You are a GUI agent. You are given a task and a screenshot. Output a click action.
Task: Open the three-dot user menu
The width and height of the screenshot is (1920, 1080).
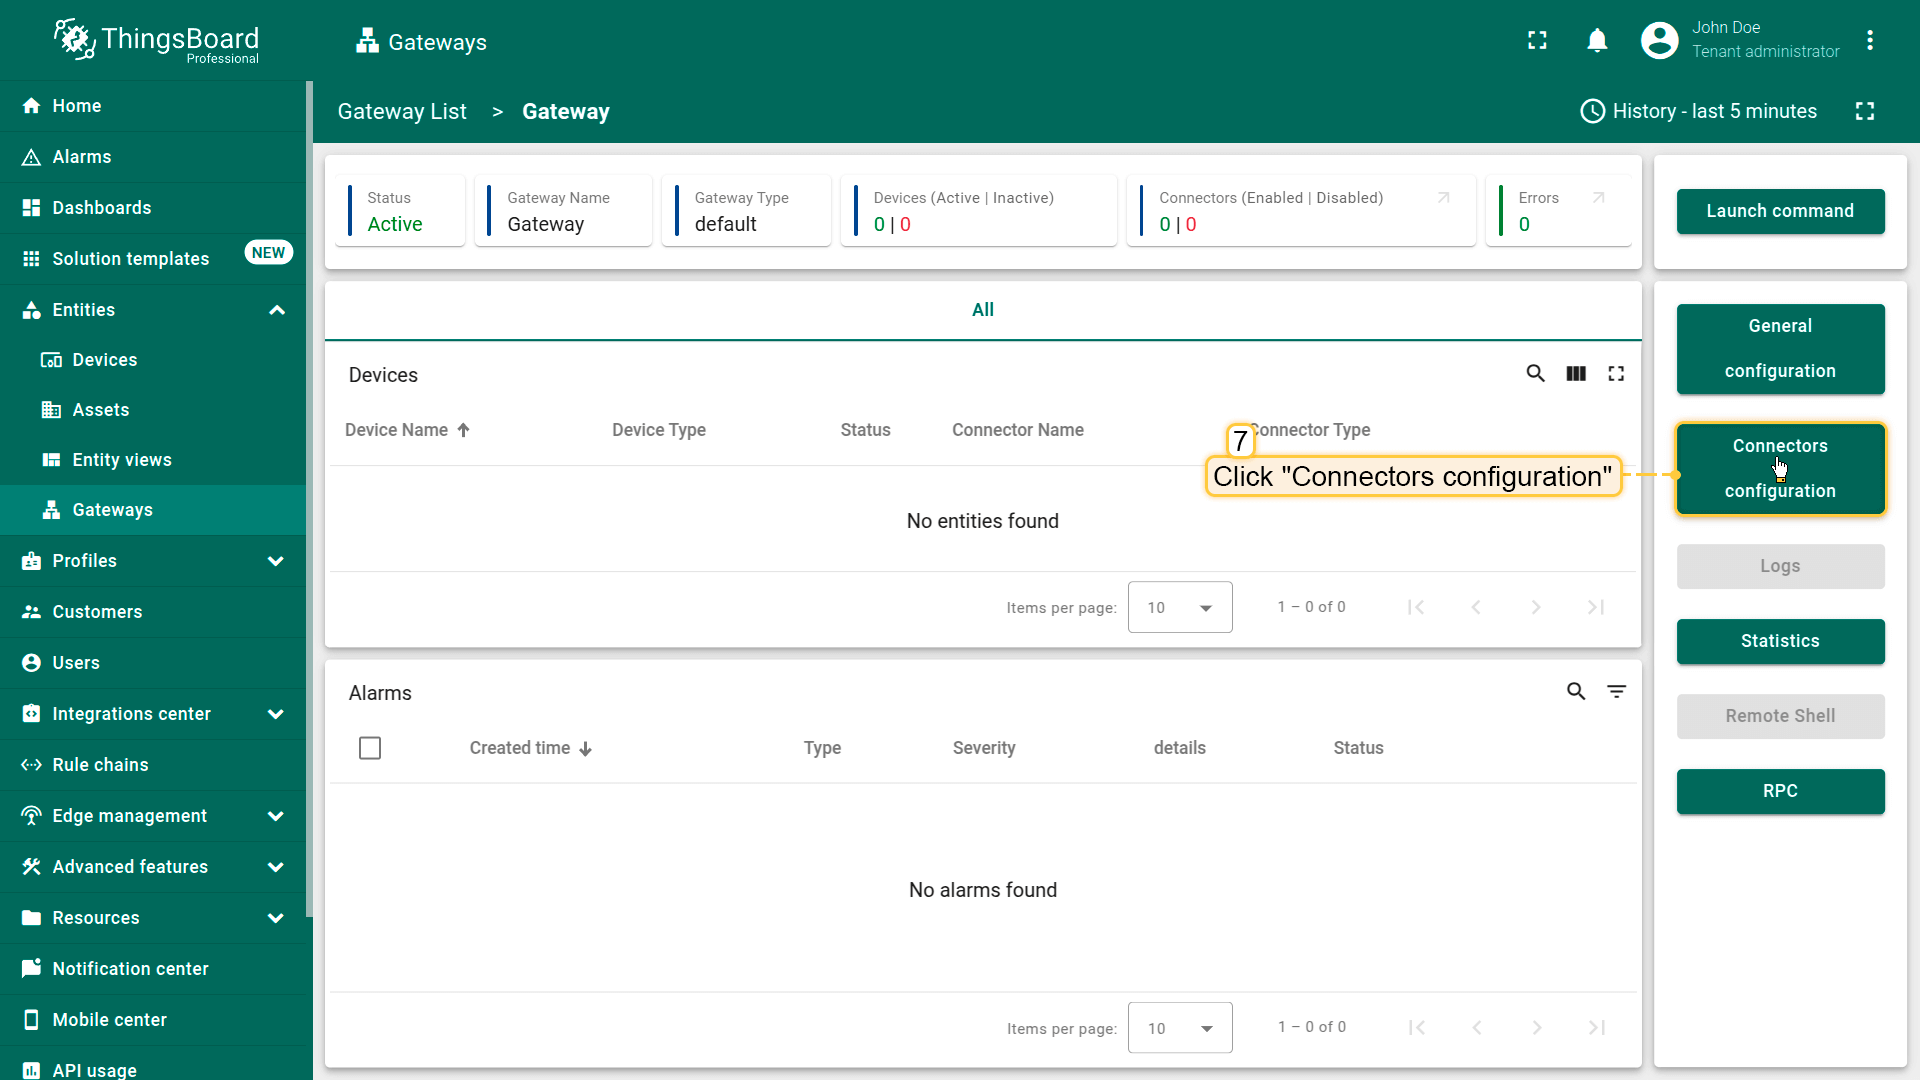coord(1869,41)
